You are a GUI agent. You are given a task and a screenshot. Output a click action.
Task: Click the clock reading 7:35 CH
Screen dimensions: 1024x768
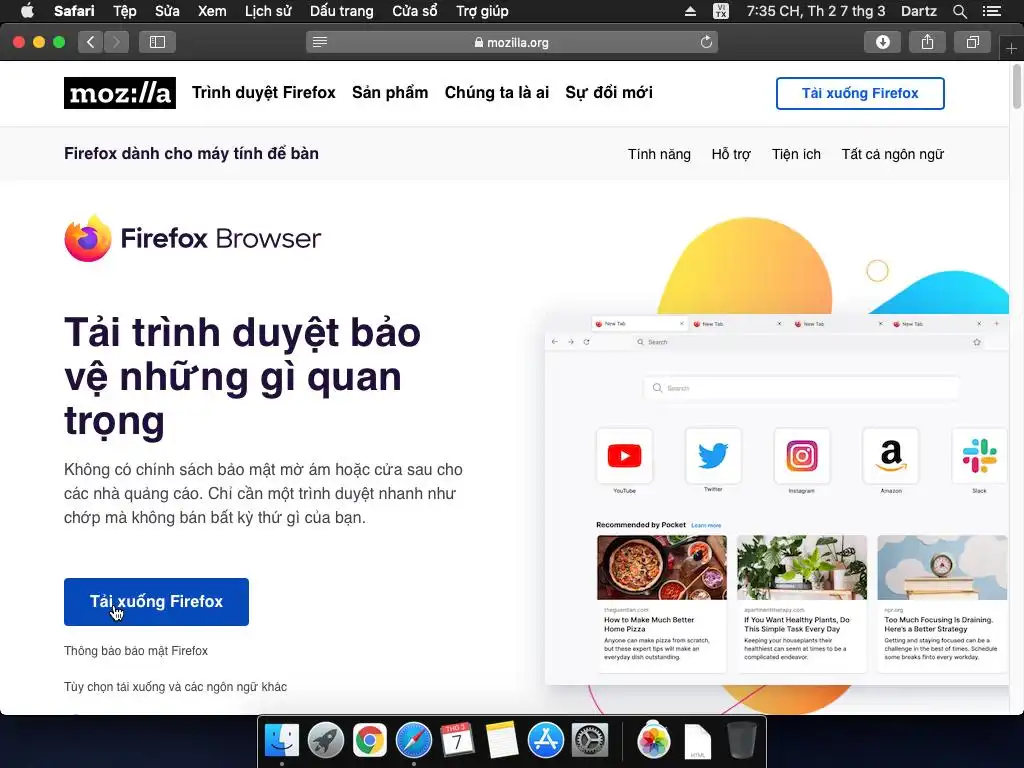(815, 11)
